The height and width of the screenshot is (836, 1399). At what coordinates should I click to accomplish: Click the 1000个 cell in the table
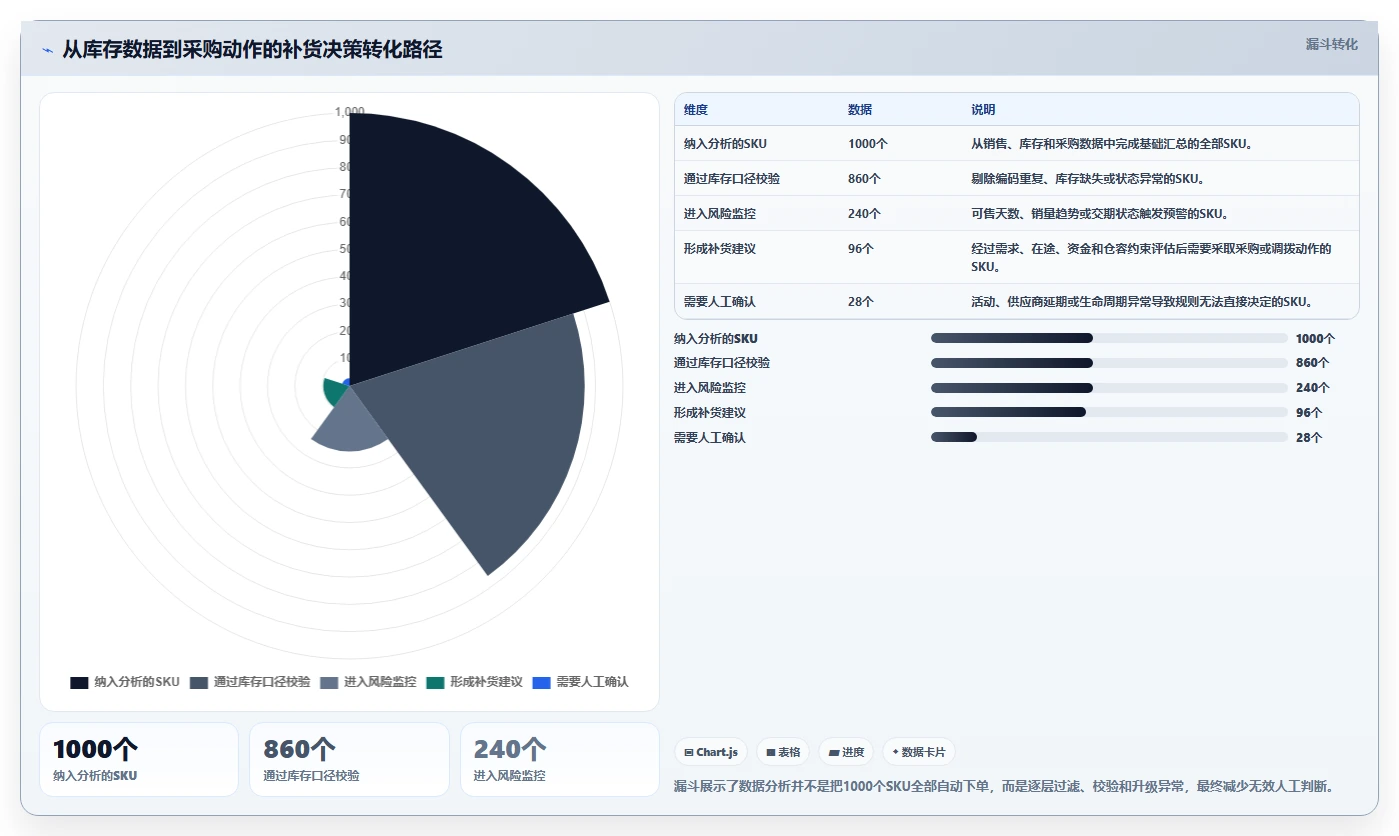pos(868,144)
